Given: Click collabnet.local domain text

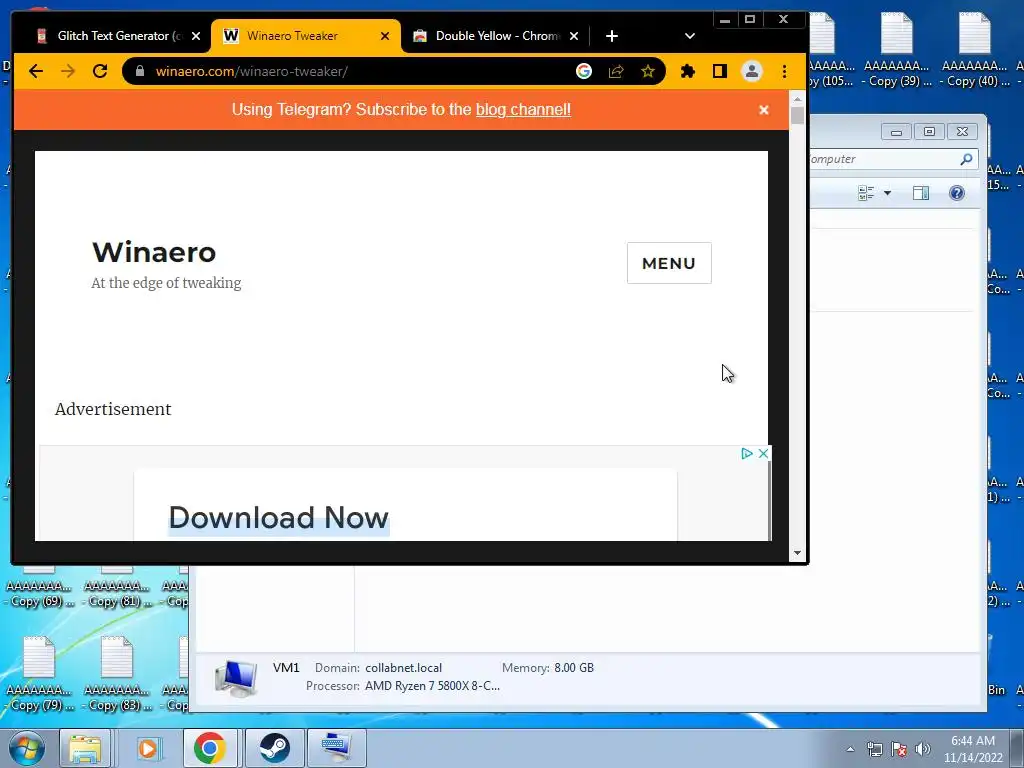Looking at the screenshot, I should pyautogui.click(x=404, y=667).
